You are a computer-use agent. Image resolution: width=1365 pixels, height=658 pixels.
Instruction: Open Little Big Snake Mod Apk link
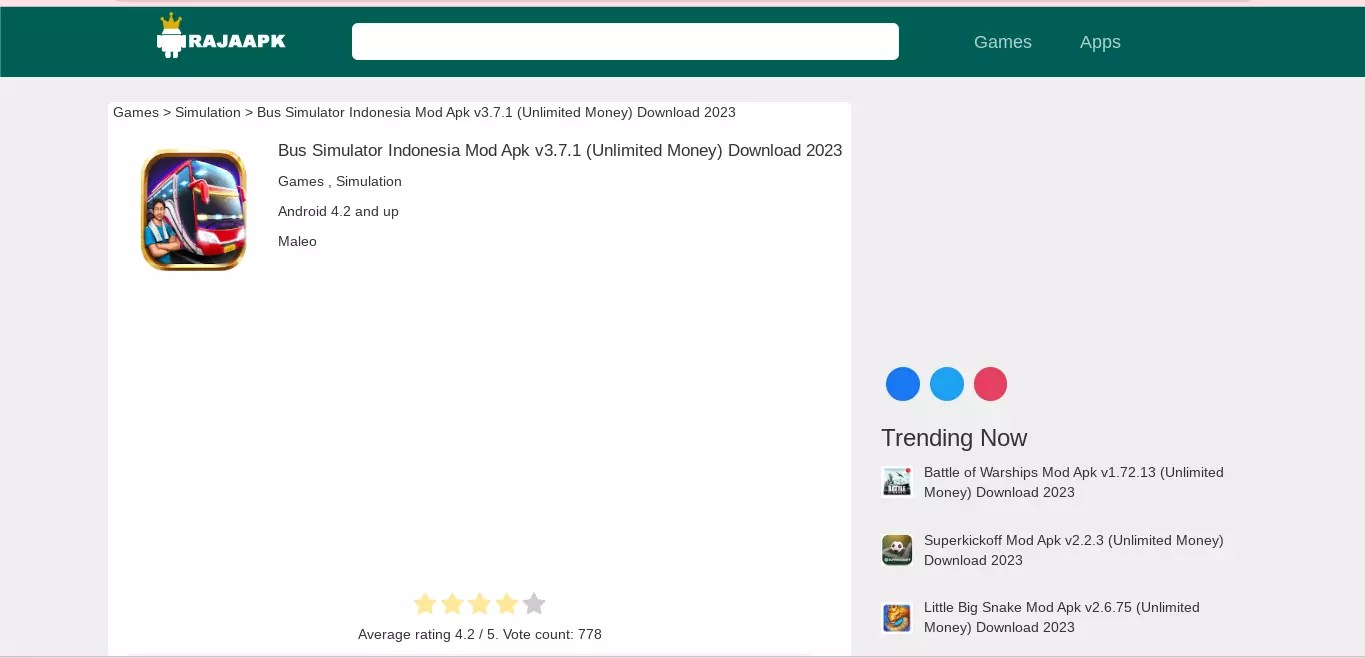[1062, 617]
